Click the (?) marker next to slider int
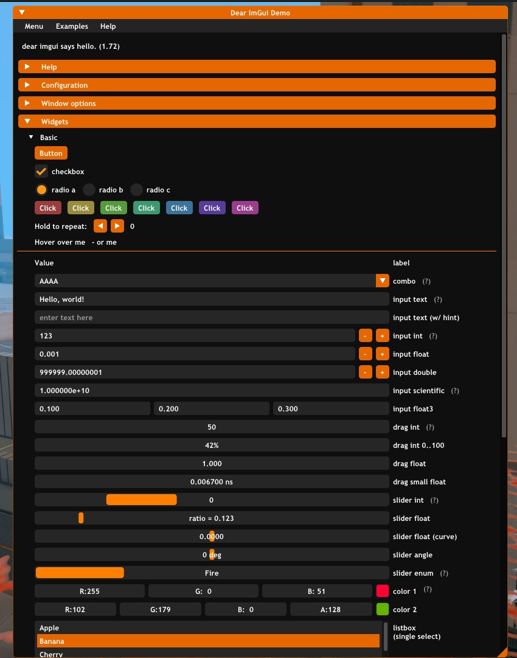517x658 pixels. coord(434,500)
